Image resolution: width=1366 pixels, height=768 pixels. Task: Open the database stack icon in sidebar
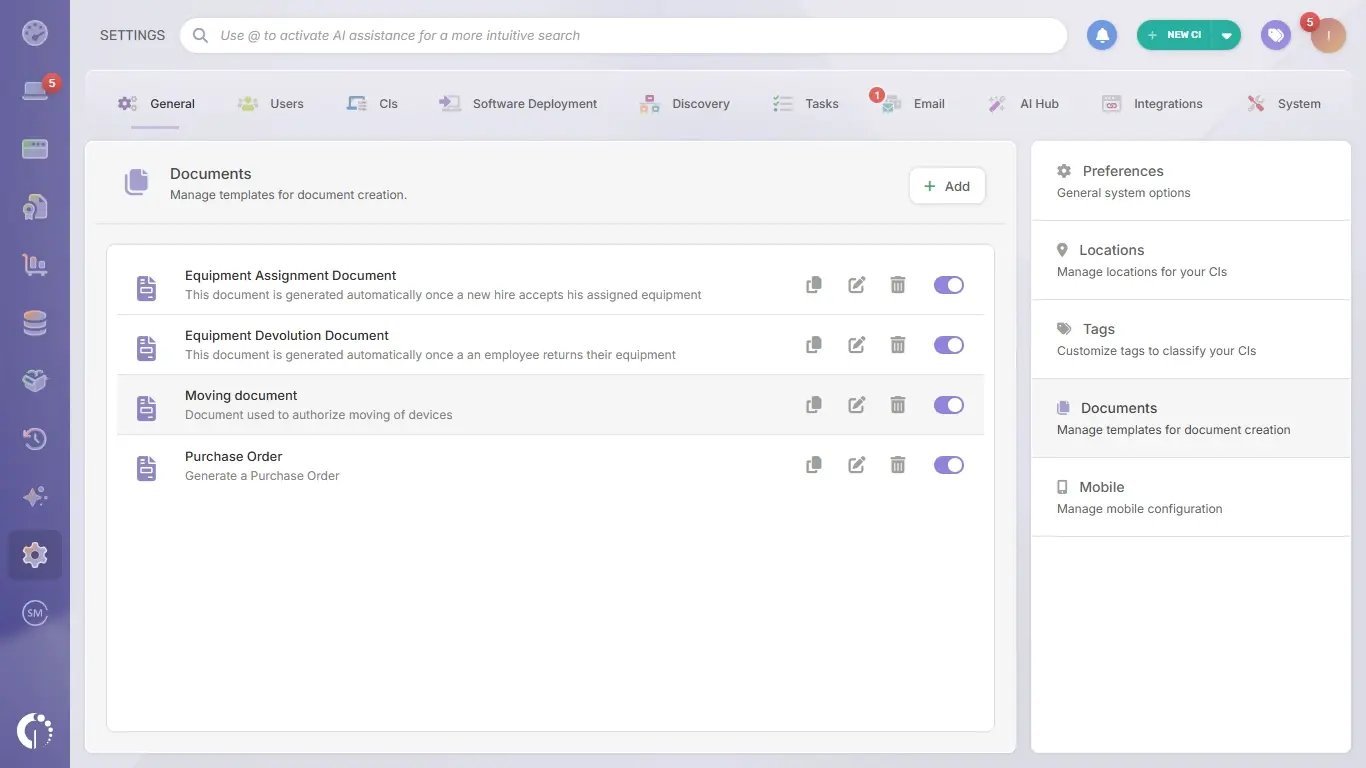point(35,323)
